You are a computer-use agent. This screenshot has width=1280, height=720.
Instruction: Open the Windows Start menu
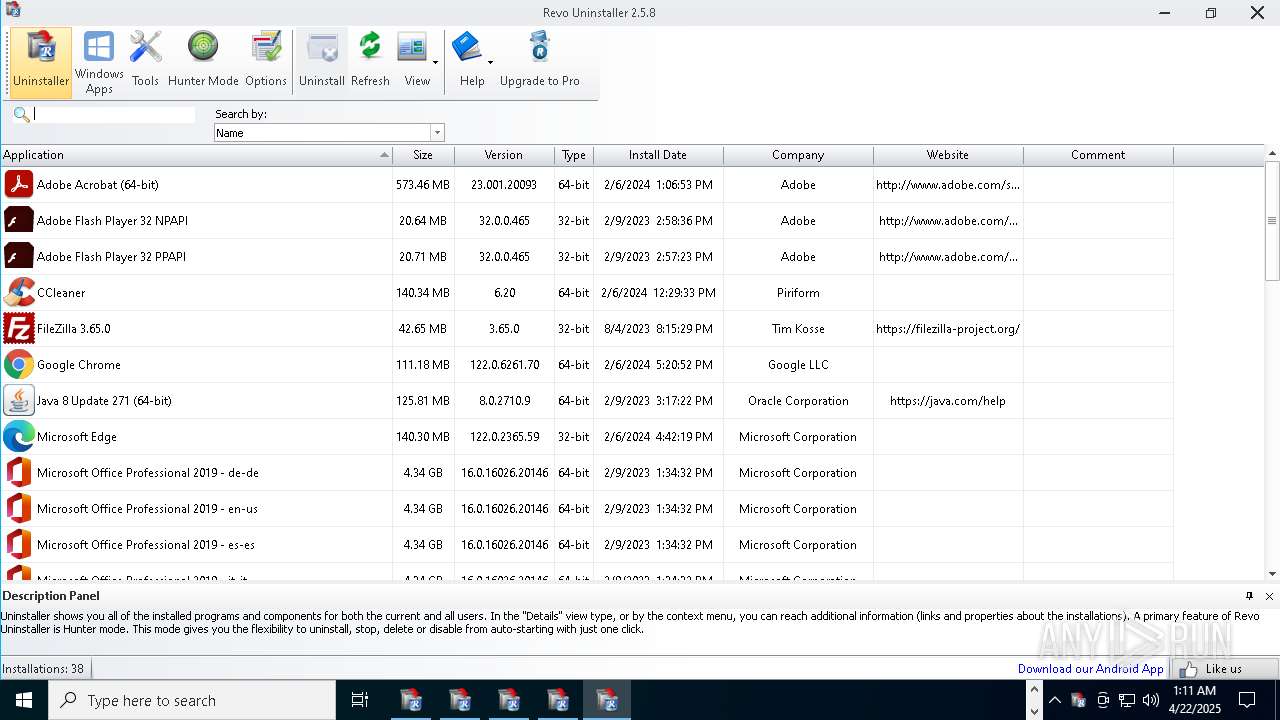tap(24, 700)
